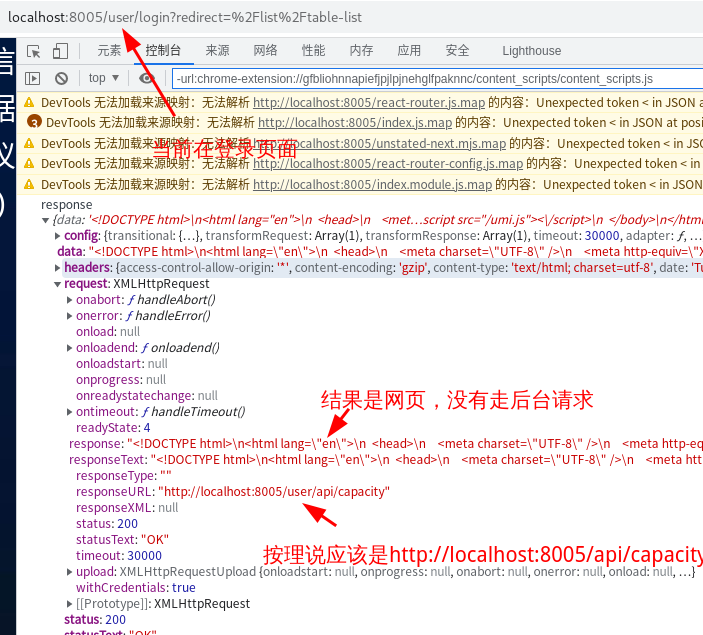The image size is (703, 635).
Task: Click the grouped message count badge on index.js.map row
Action: point(33,123)
